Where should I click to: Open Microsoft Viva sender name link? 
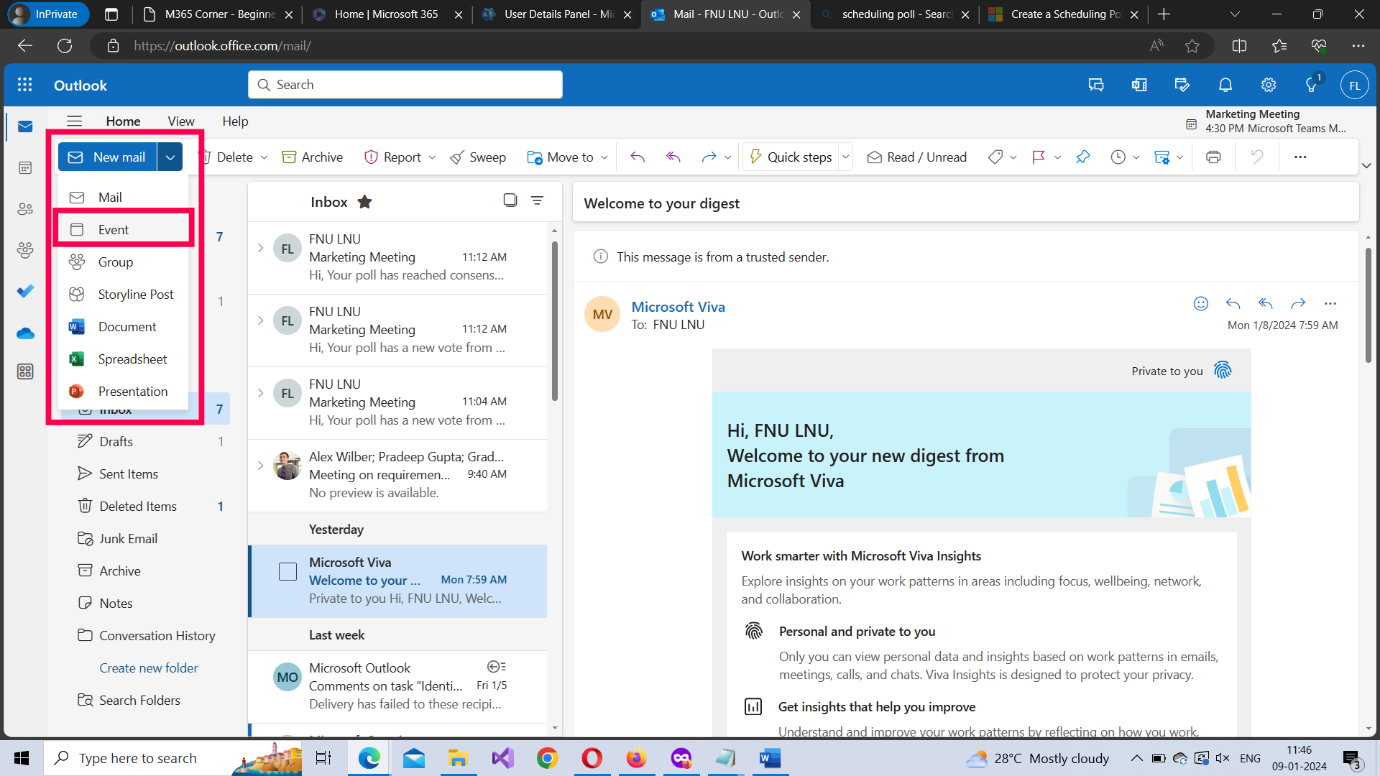[x=678, y=307]
